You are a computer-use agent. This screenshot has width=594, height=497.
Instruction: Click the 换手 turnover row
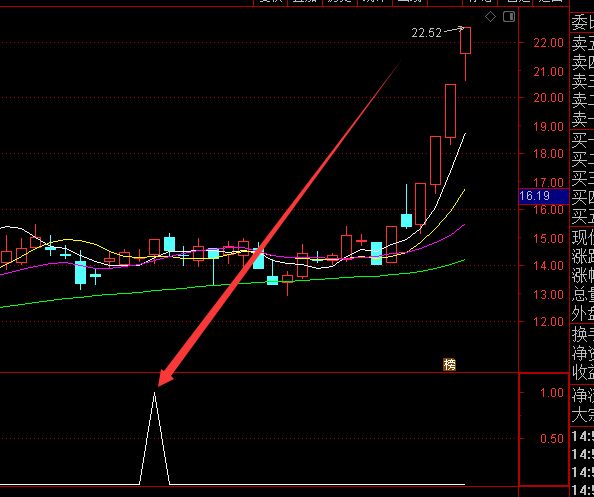[582, 334]
